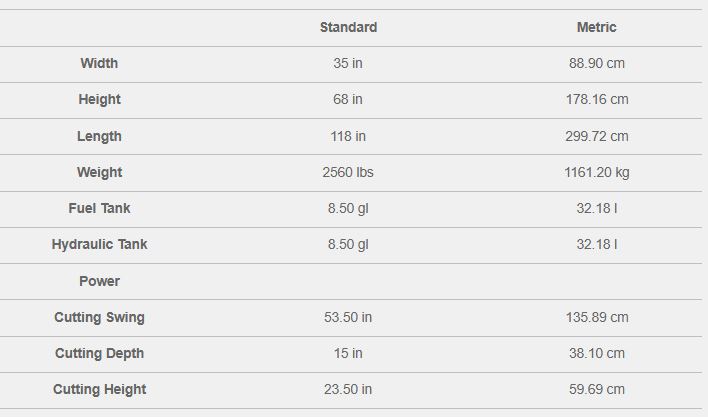The image size is (708, 417).
Task: Click the Metric column header
Action: click(x=597, y=27)
